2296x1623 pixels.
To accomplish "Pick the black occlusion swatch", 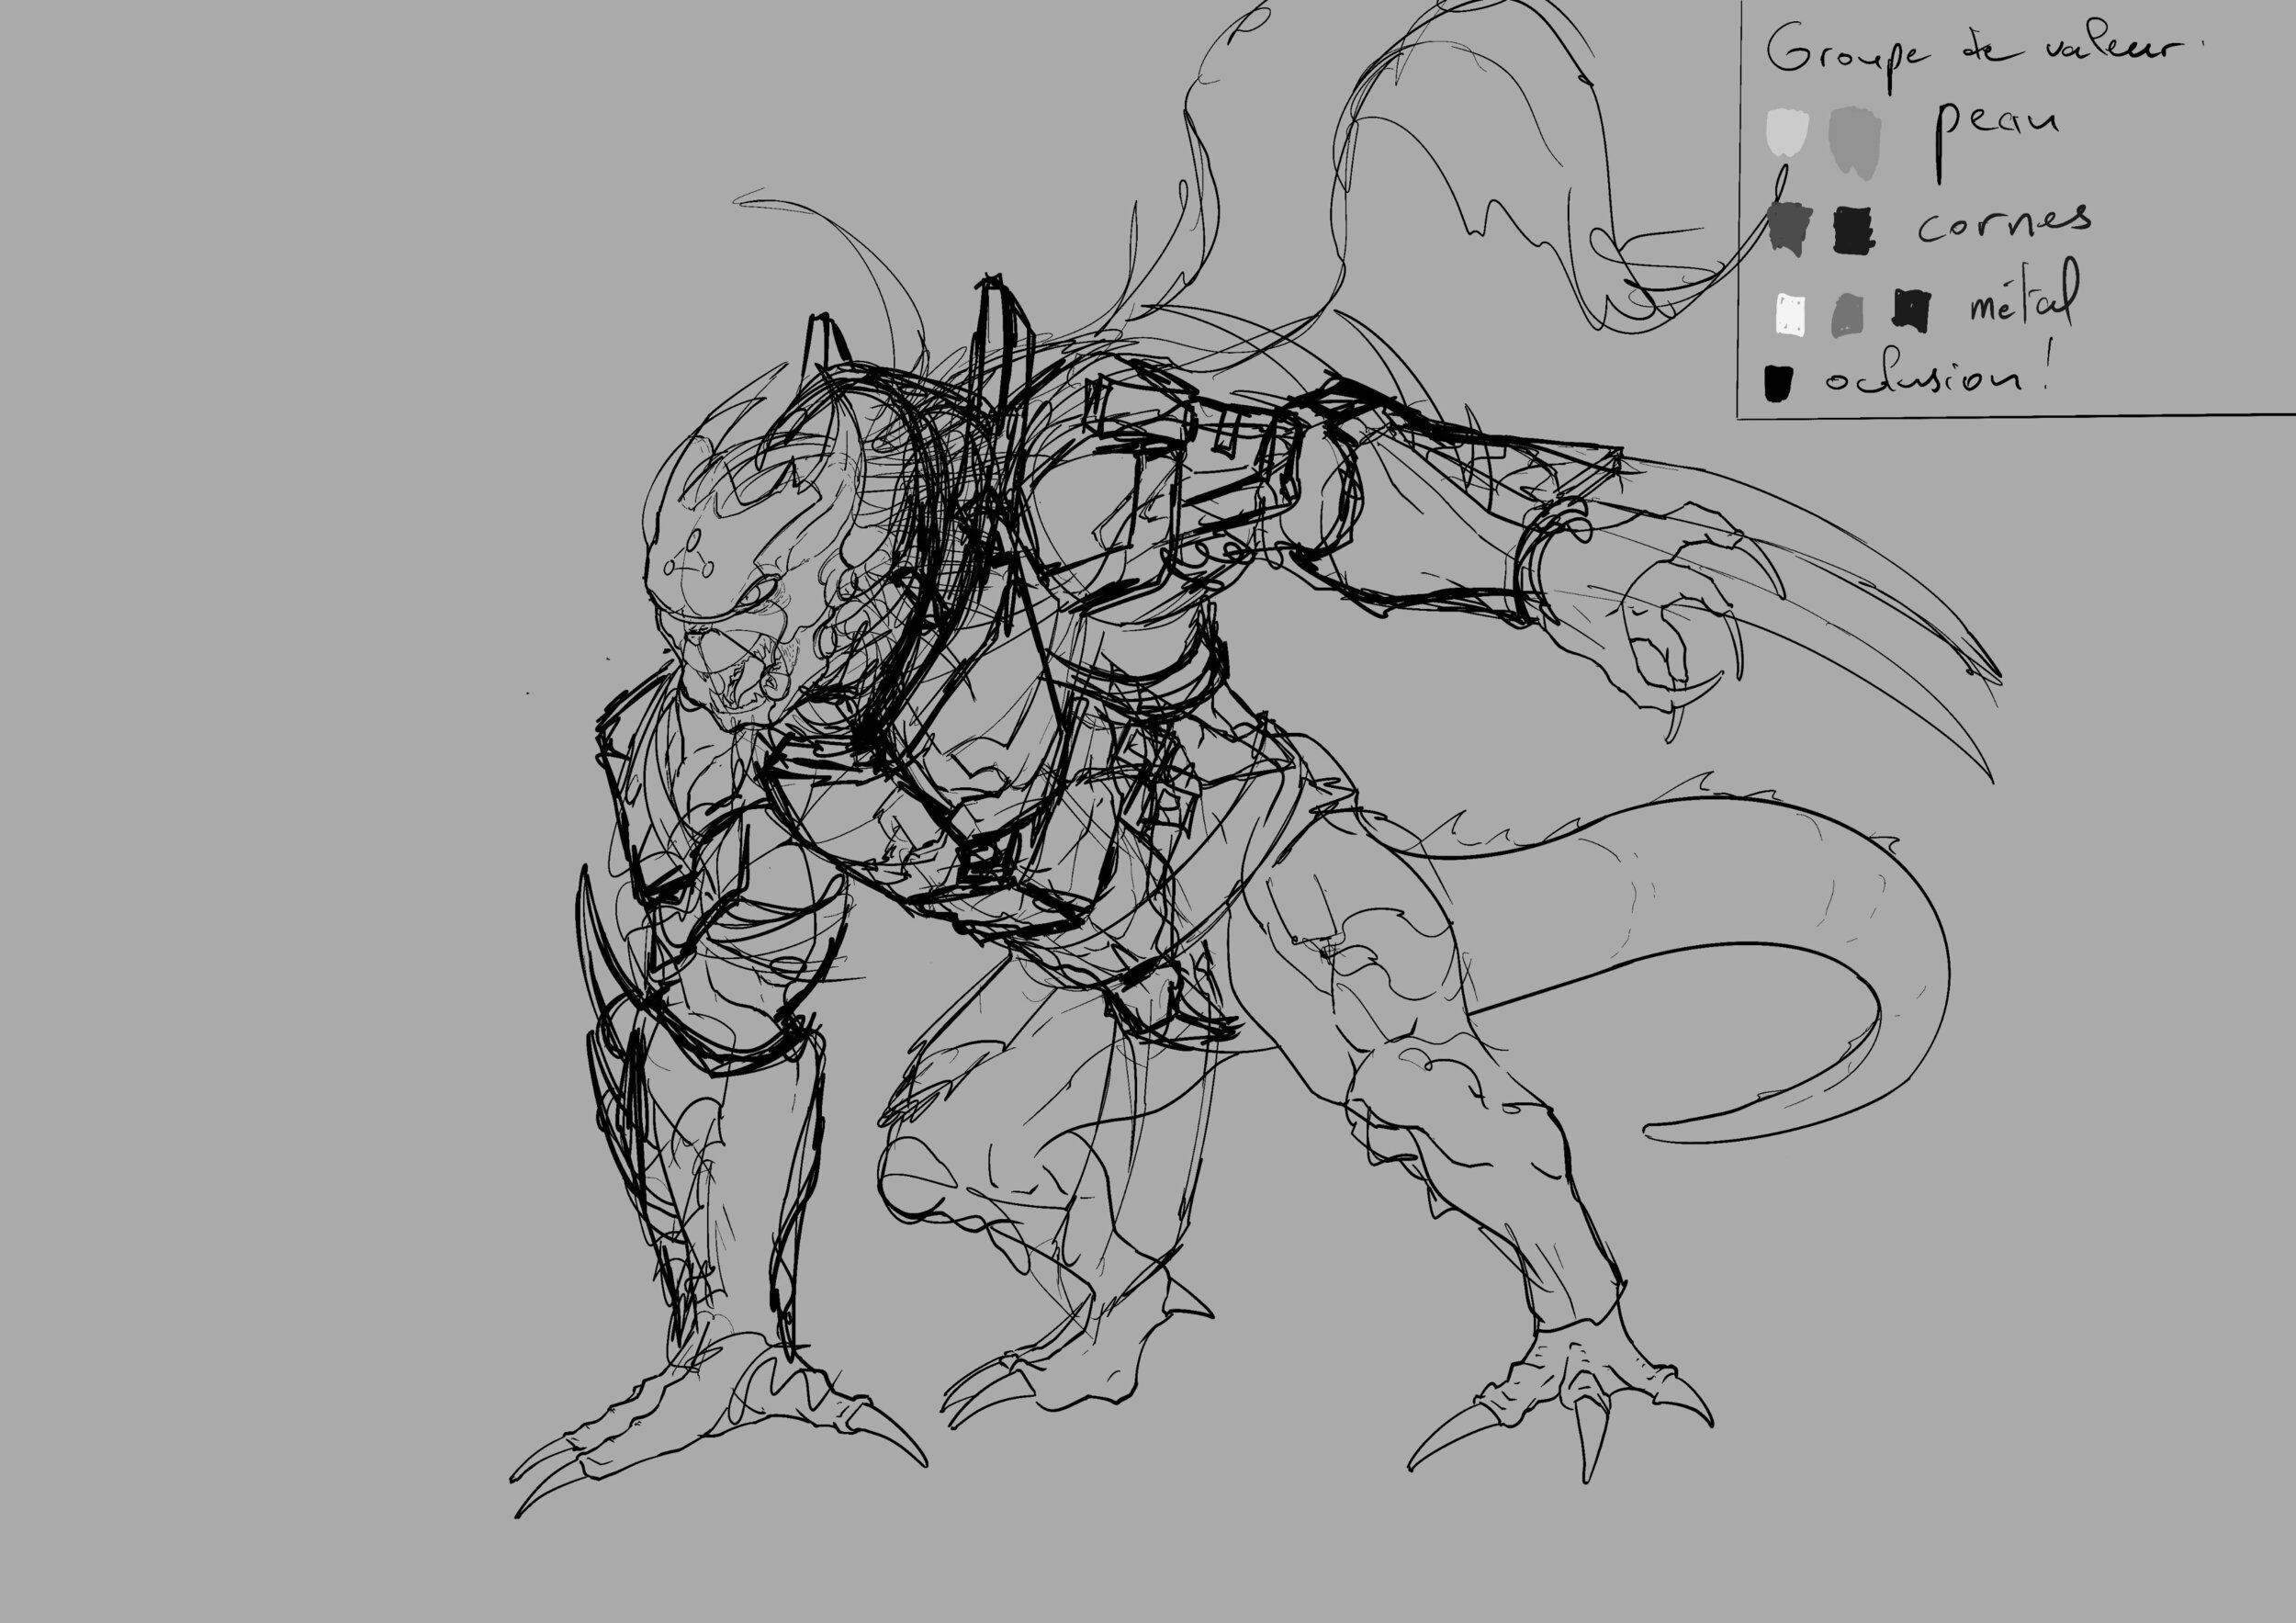I will [x=1777, y=383].
